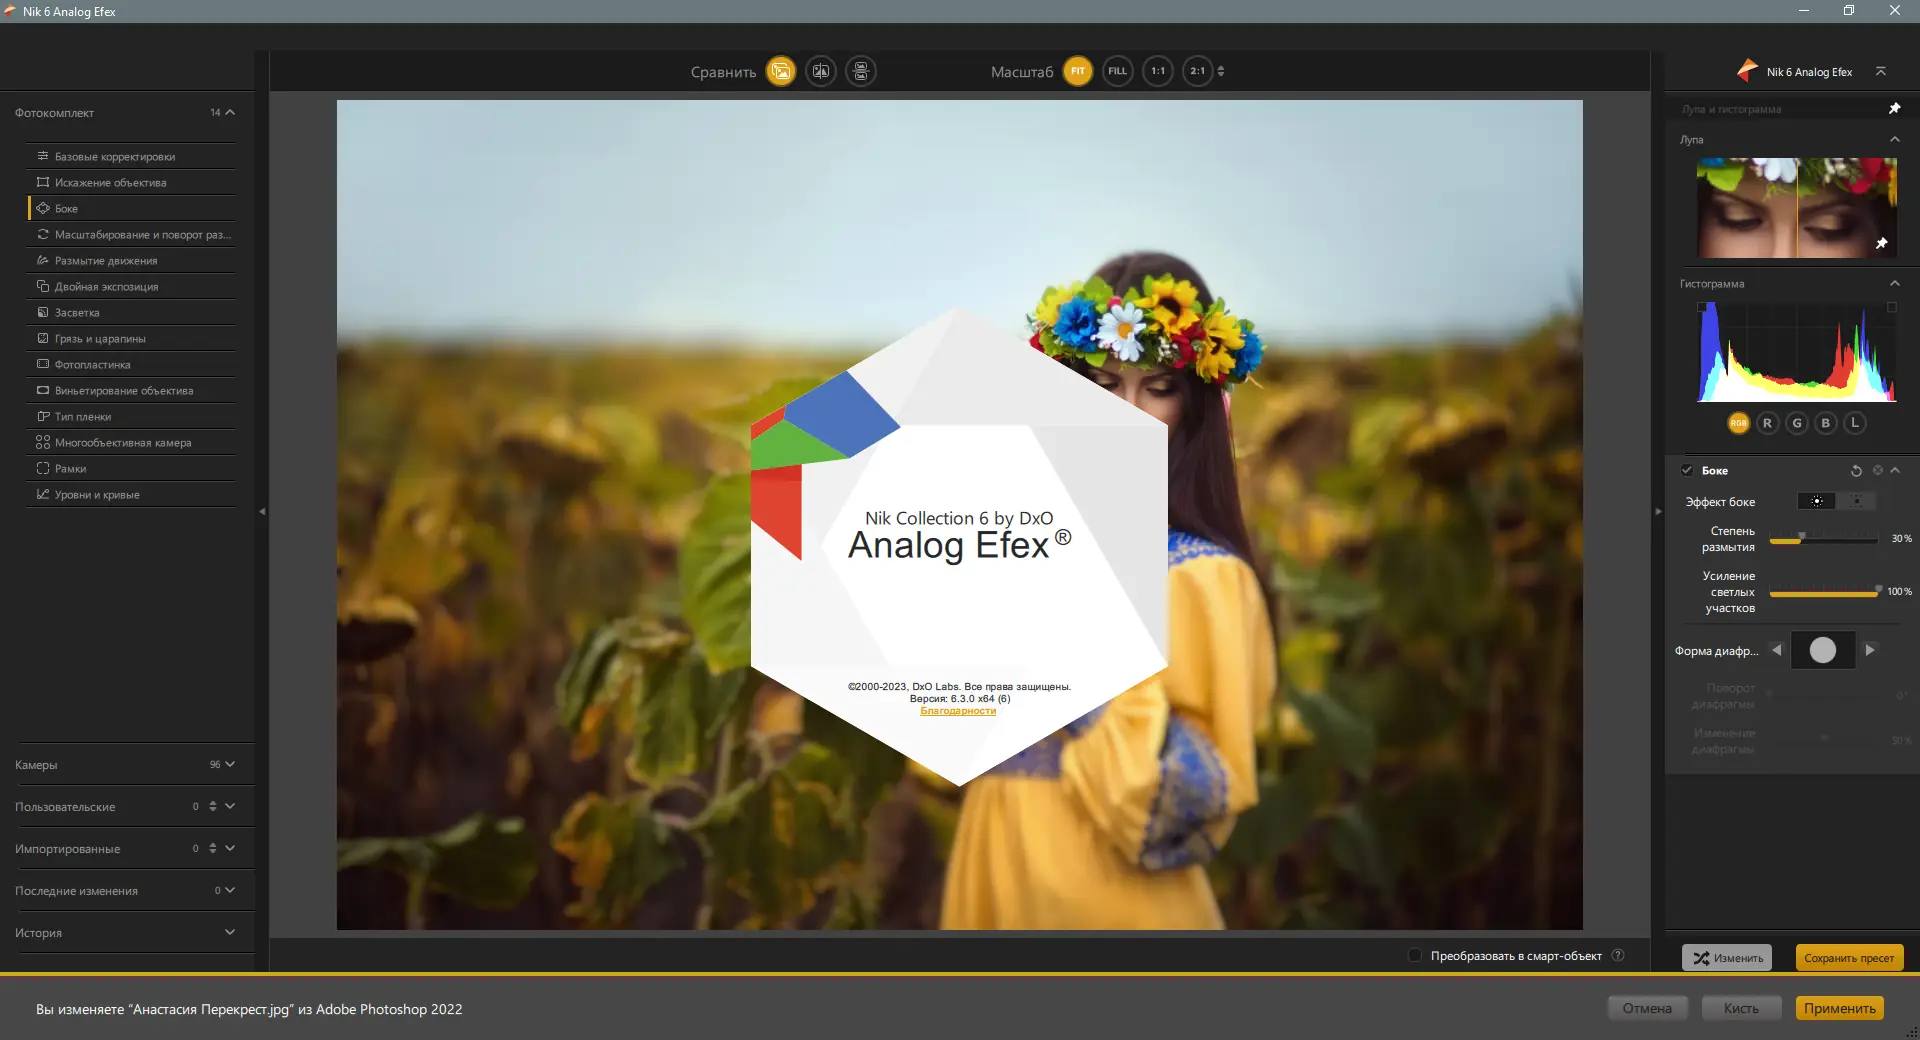1920x1040 pixels.
Task: Set zoom to 1:1
Action: point(1158,71)
